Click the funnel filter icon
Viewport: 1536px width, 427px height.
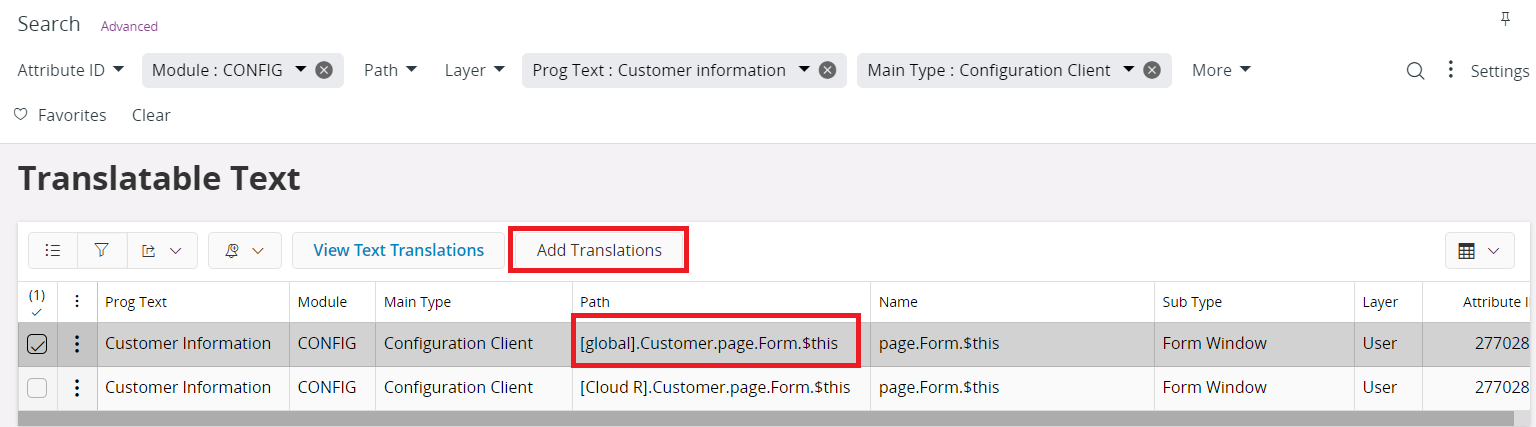[102, 251]
